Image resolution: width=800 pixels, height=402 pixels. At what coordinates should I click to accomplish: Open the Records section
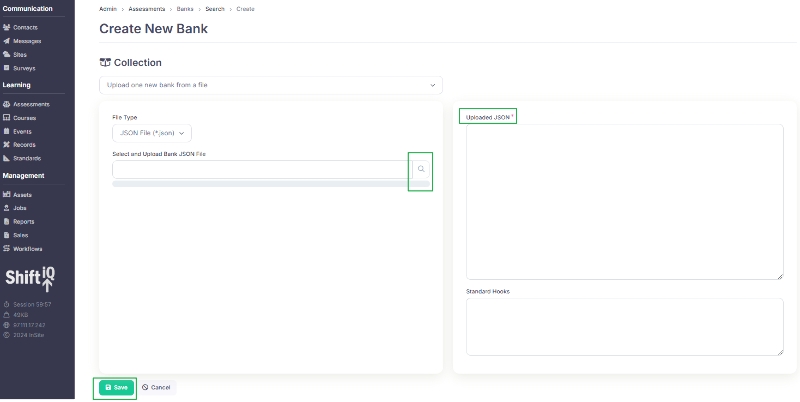coord(25,145)
